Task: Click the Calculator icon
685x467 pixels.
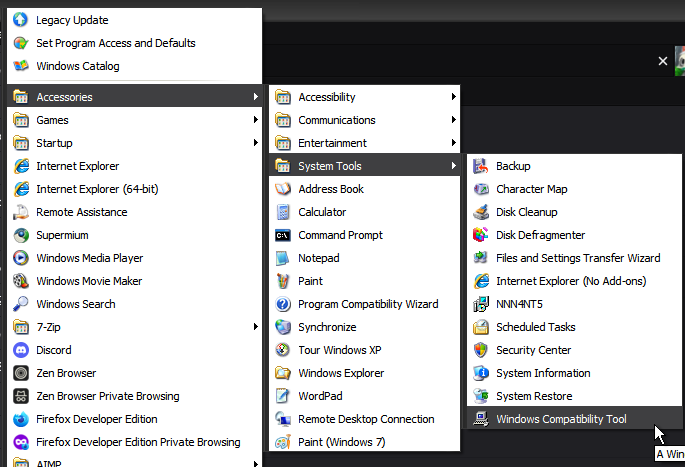Action: coord(283,212)
